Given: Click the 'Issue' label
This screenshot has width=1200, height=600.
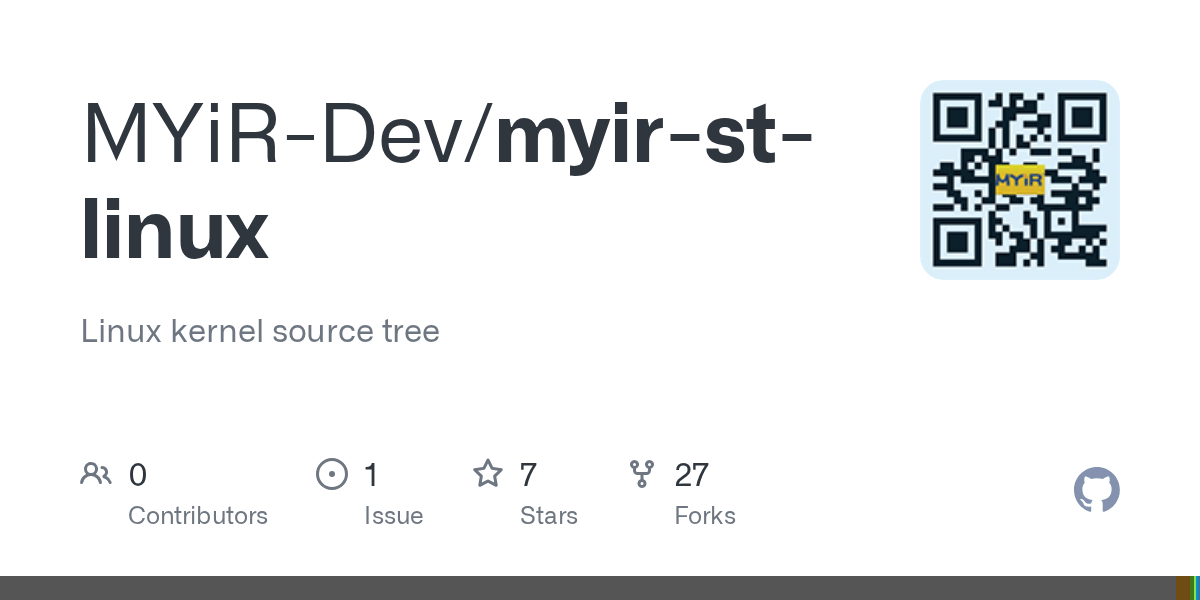Looking at the screenshot, I should (x=393, y=516).
